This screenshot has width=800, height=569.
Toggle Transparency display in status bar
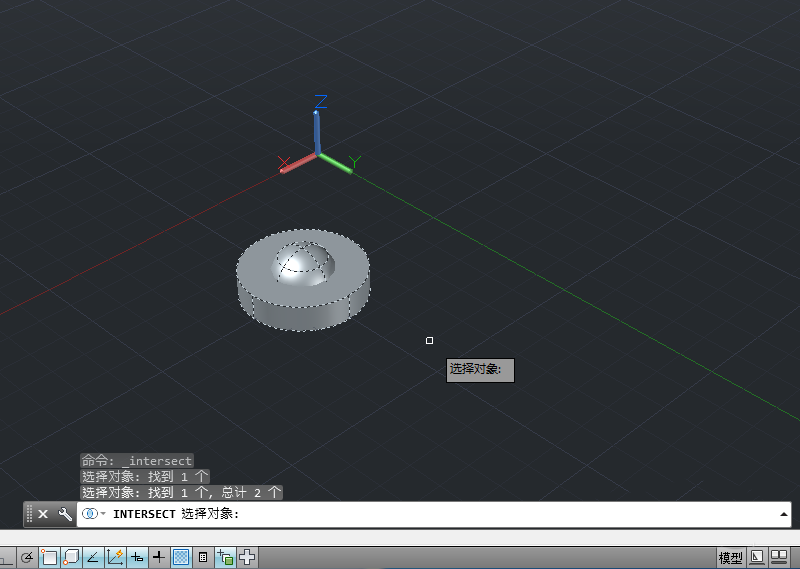pos(181,557)
